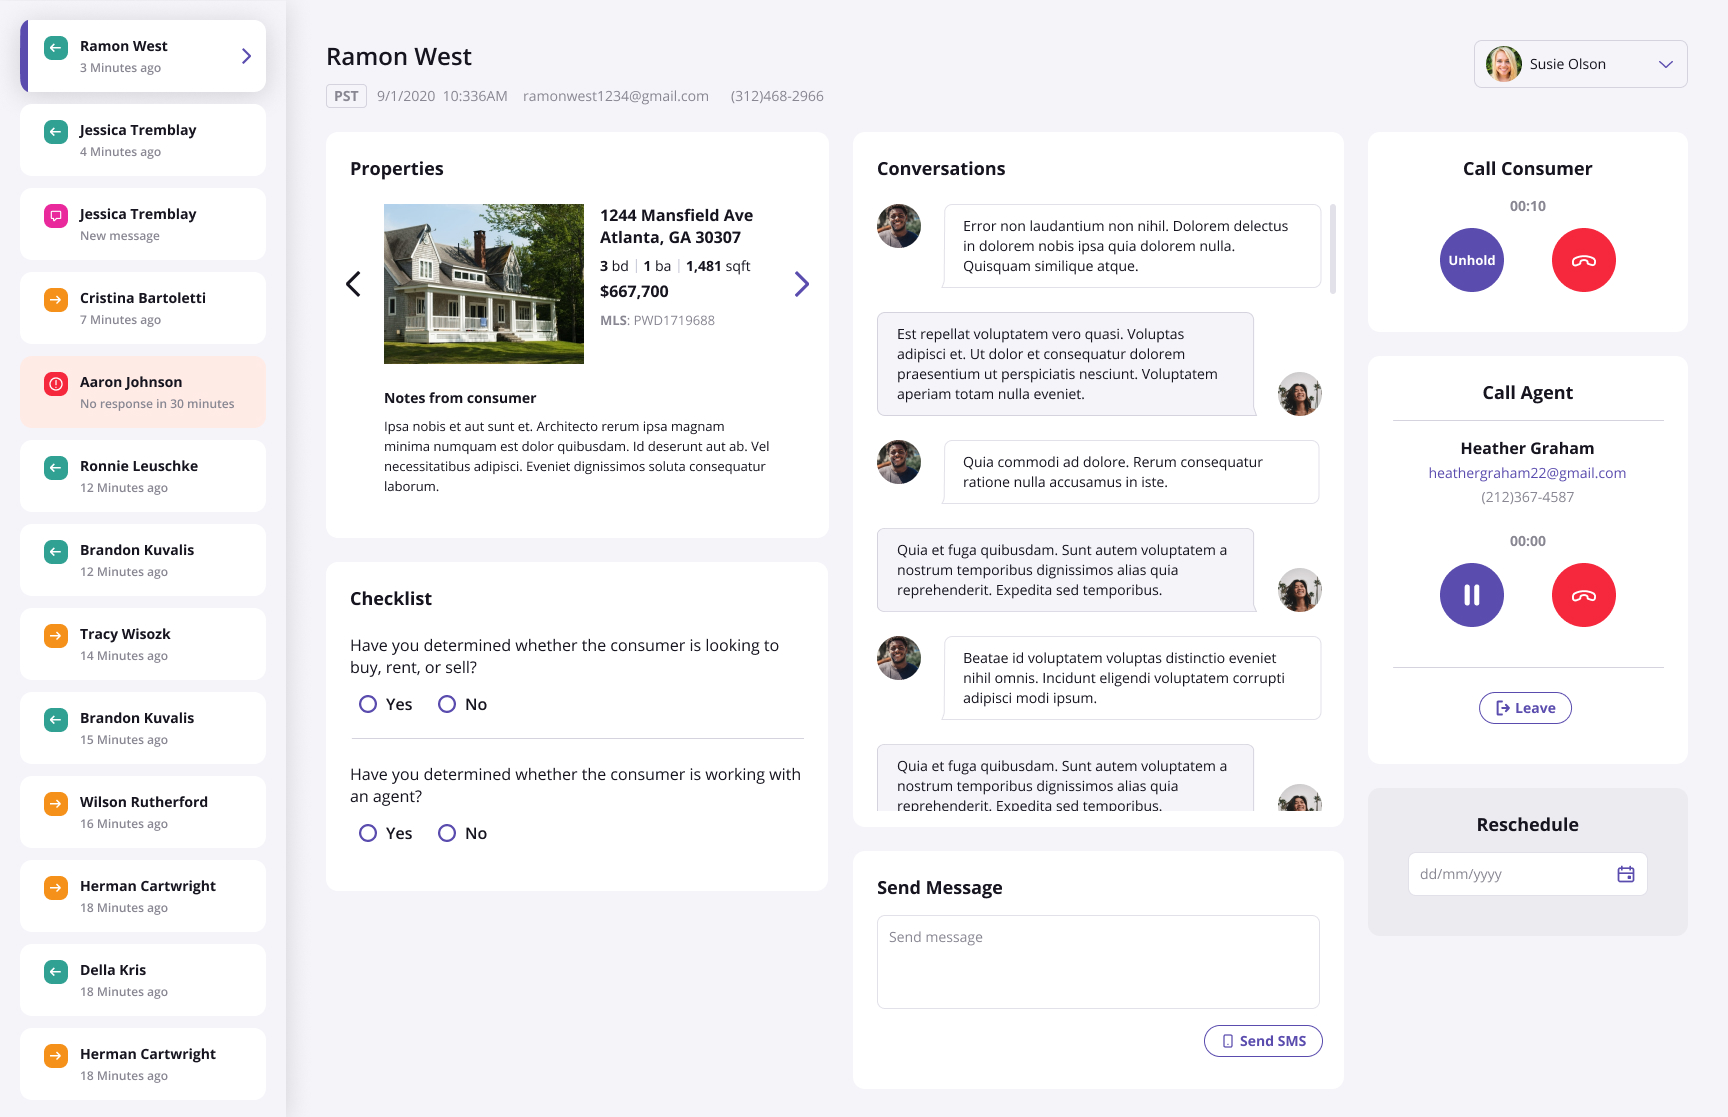The height and width of the screenshot is (1117, 1728).
Task: Open the calendar picker in Reschedule
Action: point(1625,874)
